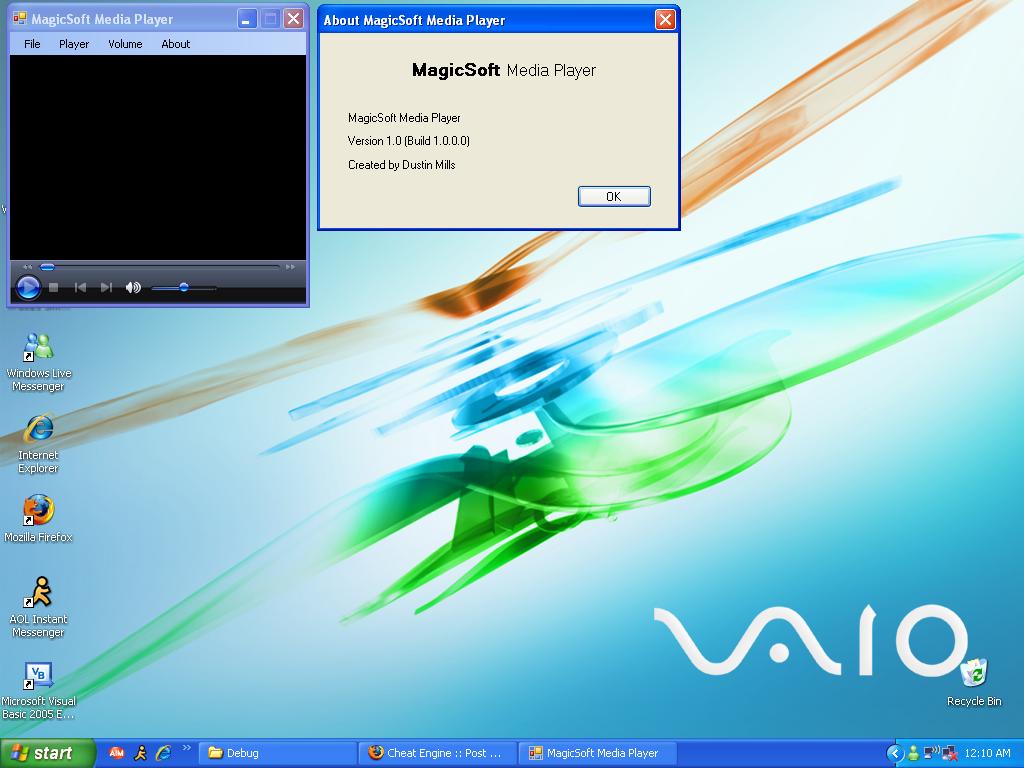This screenshot has height=768, width=1024.
Task: Open the About menu
Action: pos(176,44)
